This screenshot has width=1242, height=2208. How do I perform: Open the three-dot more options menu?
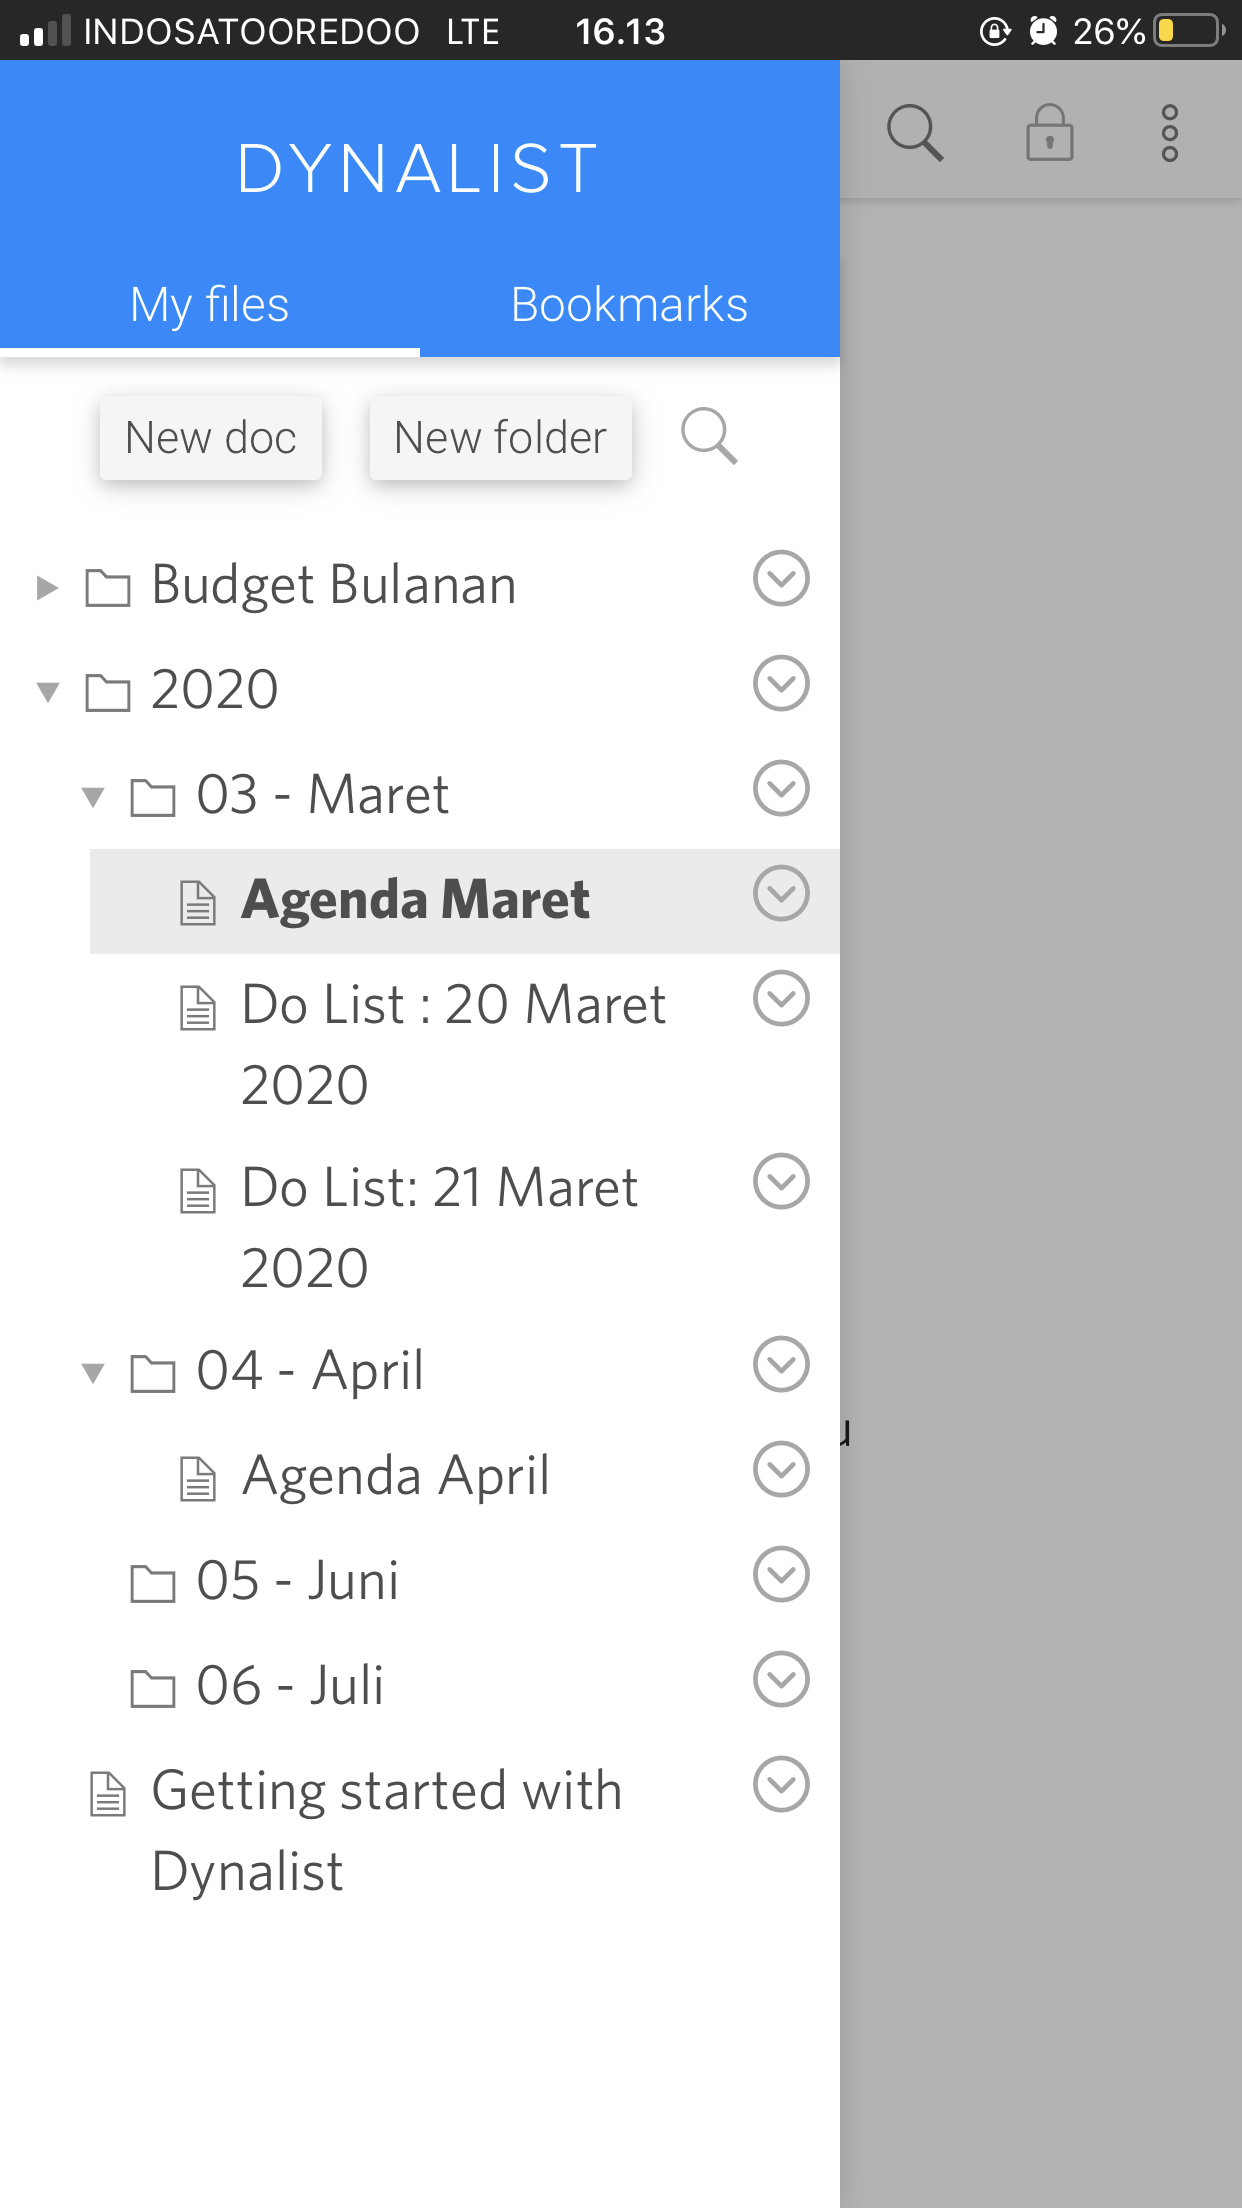[1169, 132]
